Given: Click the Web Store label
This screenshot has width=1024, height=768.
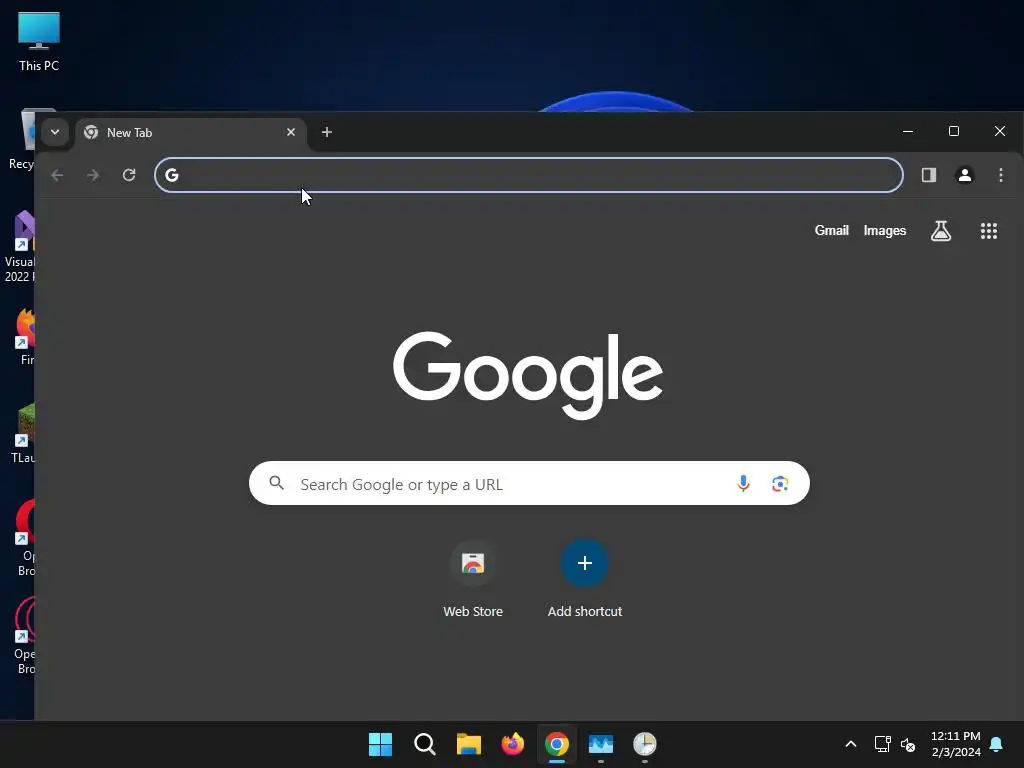Looking at the screenshot, I should click(x=473, y=612).
